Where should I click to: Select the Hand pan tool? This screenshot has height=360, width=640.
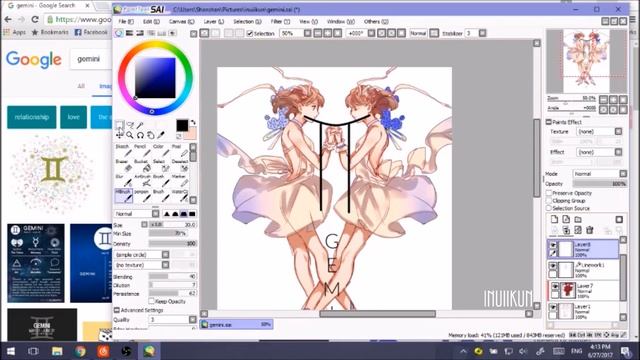(151, 135)
